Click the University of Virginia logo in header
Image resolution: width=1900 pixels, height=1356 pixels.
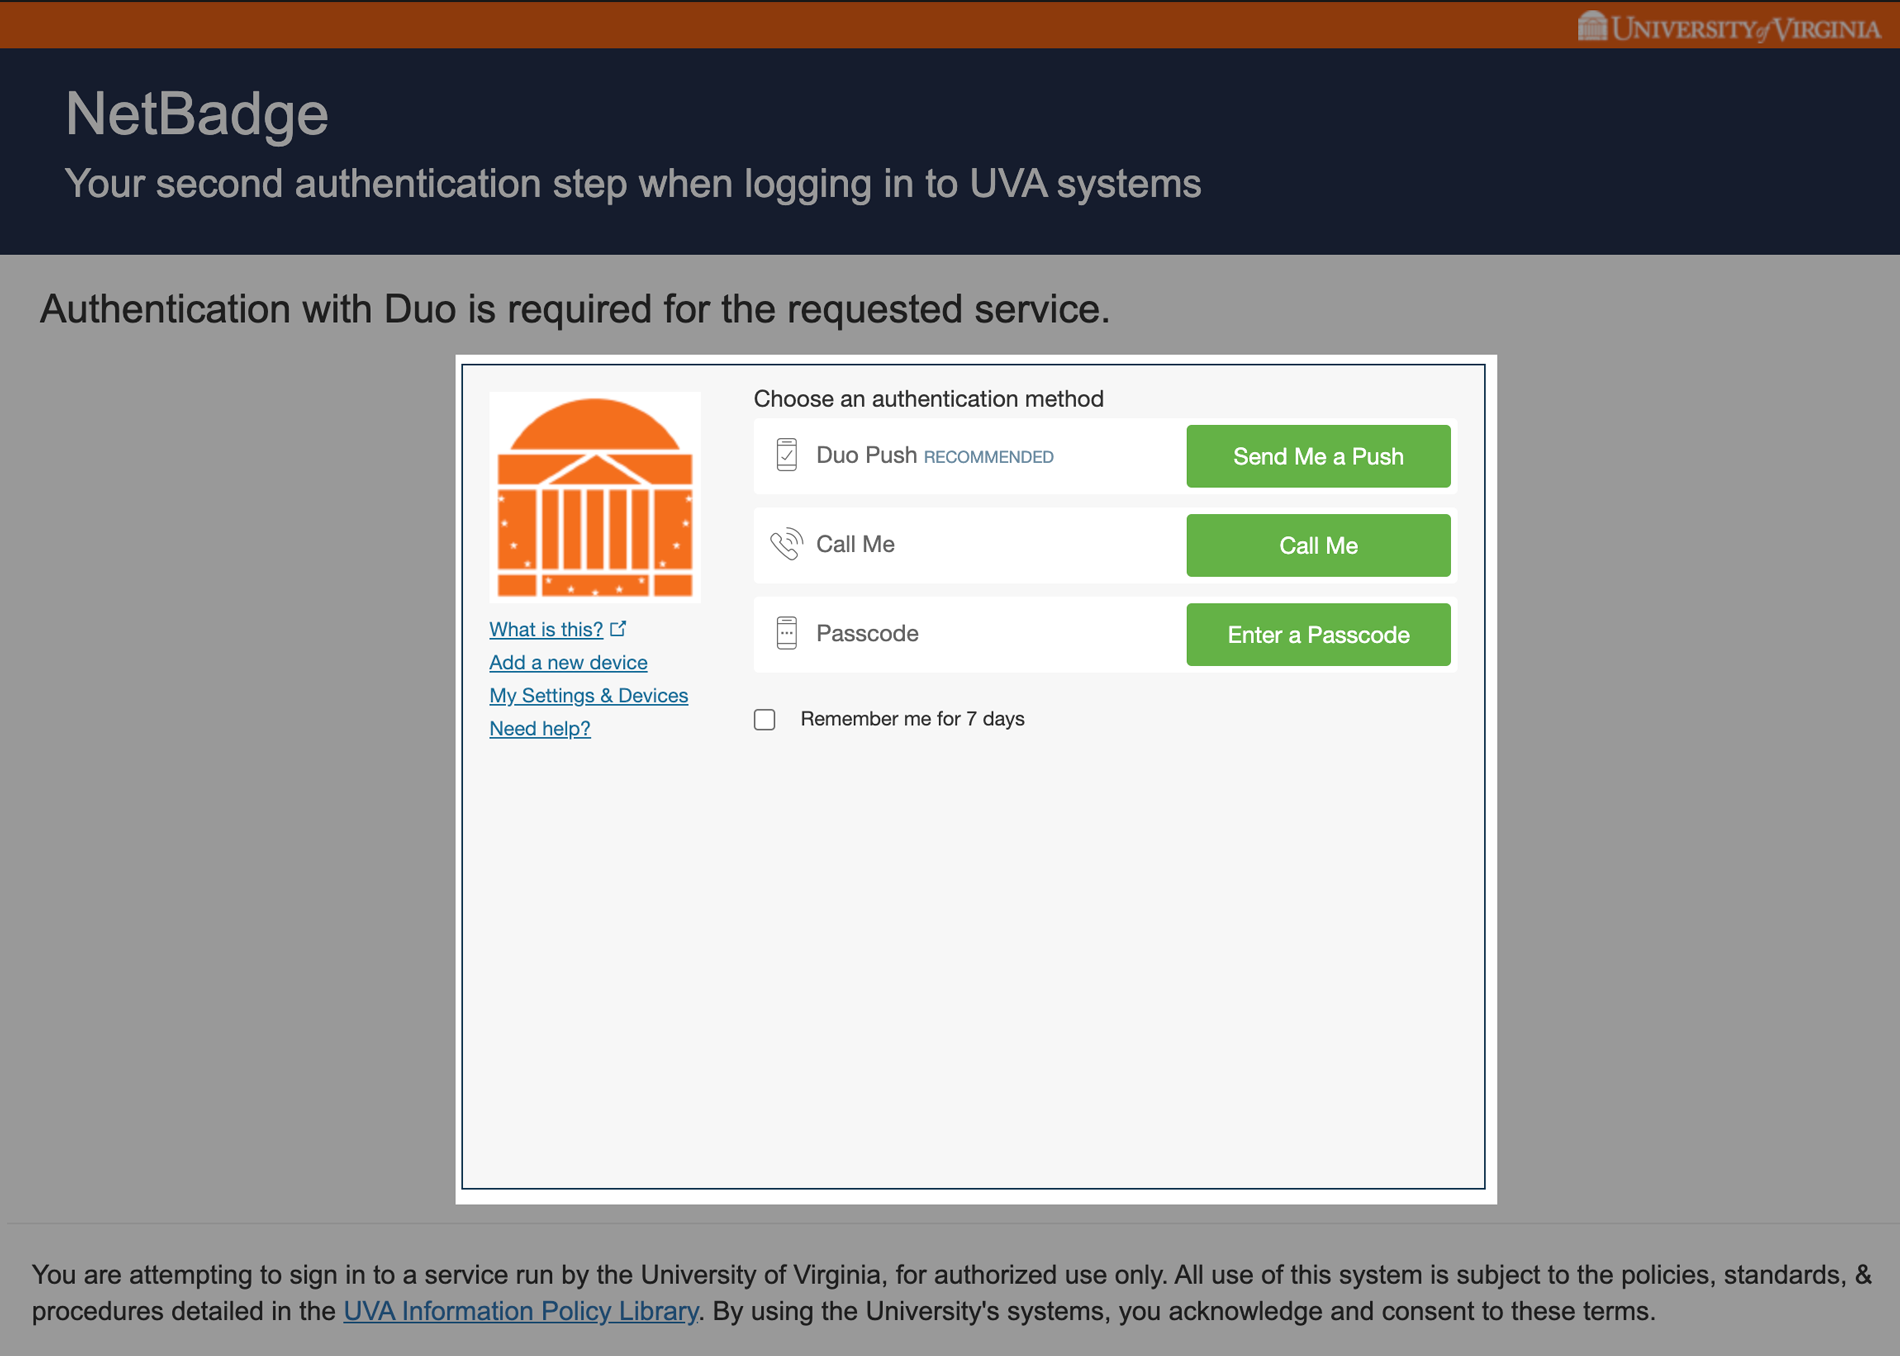coord(1729,27)
